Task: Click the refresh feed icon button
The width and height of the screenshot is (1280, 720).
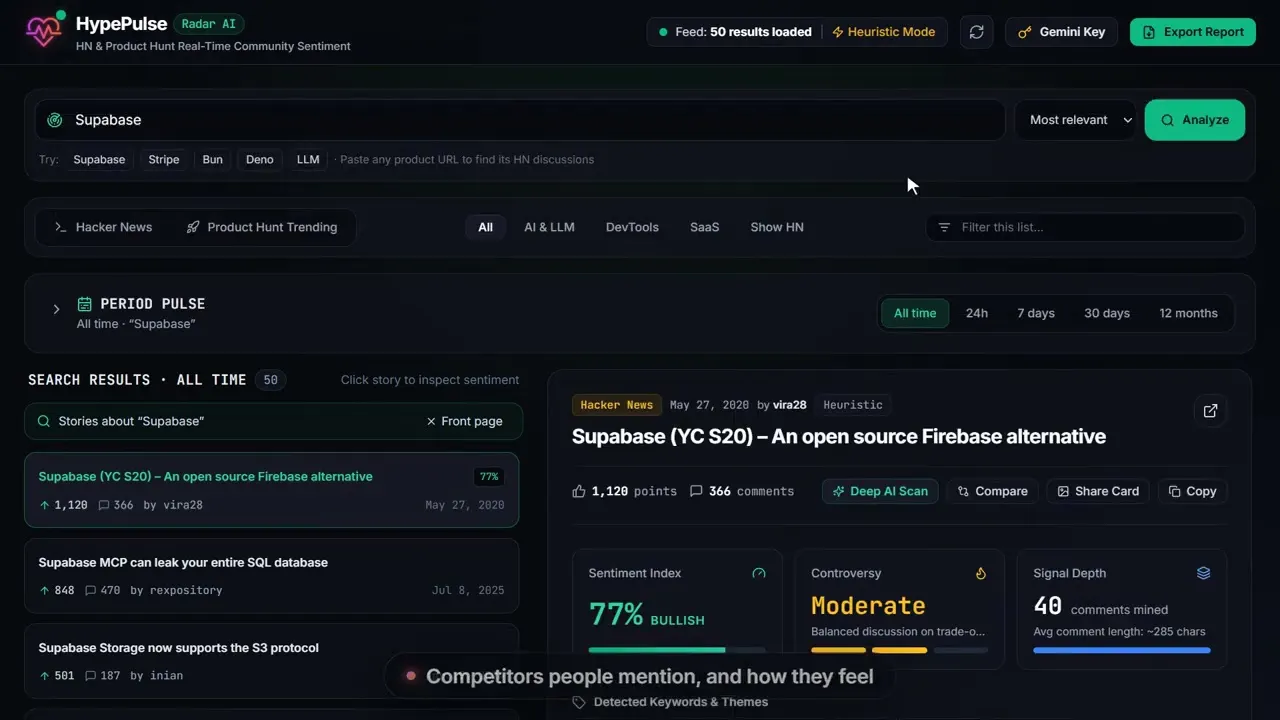Action: click(x=977, y=32)
